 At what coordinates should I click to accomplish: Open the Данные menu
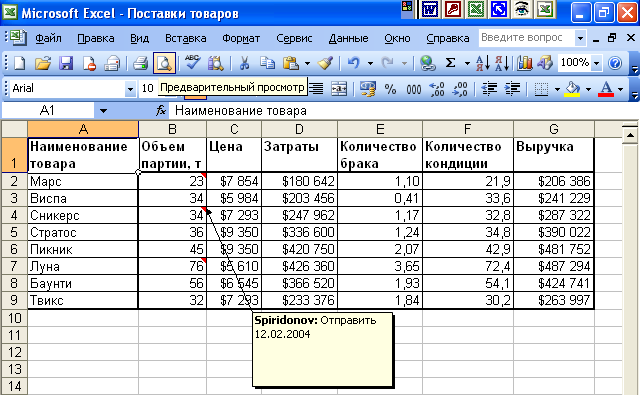(348, 39)
